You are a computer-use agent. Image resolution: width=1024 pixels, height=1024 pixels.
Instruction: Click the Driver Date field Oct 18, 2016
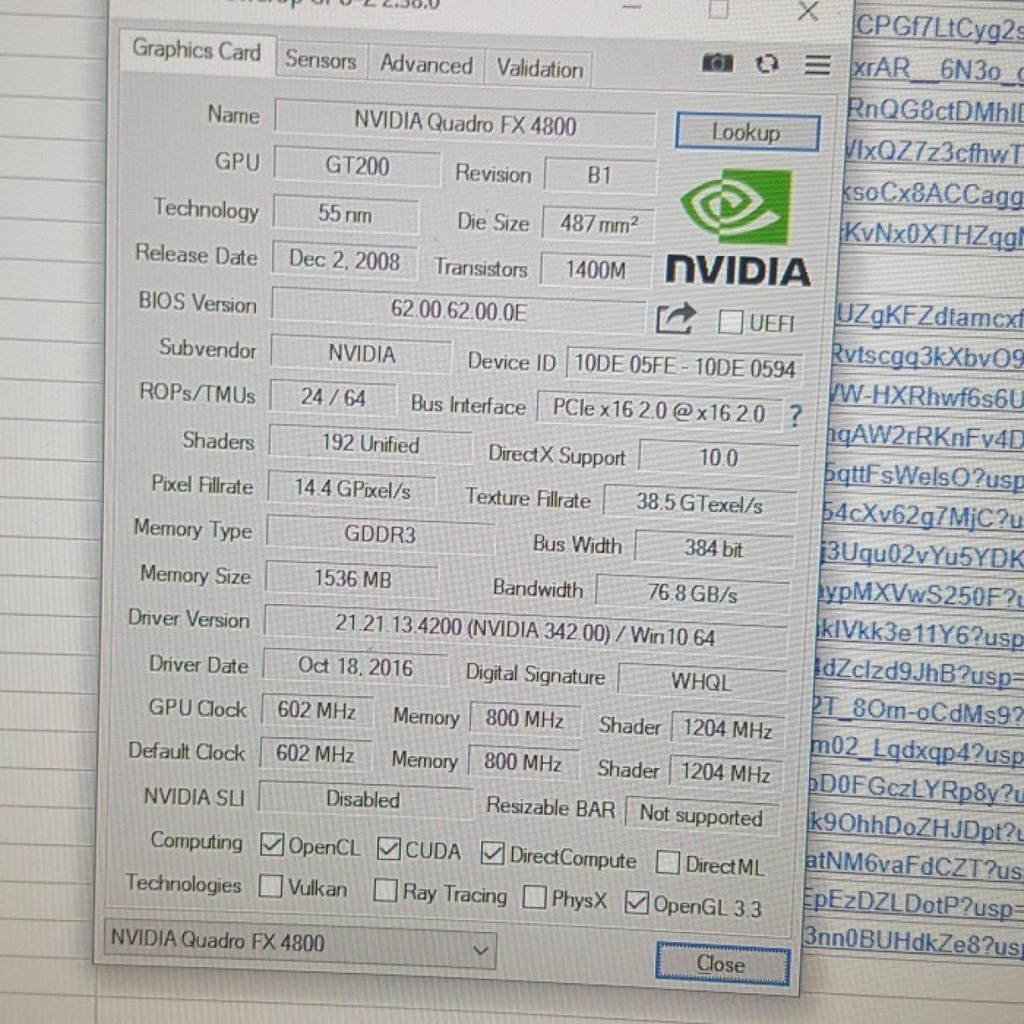pos(355,667)
